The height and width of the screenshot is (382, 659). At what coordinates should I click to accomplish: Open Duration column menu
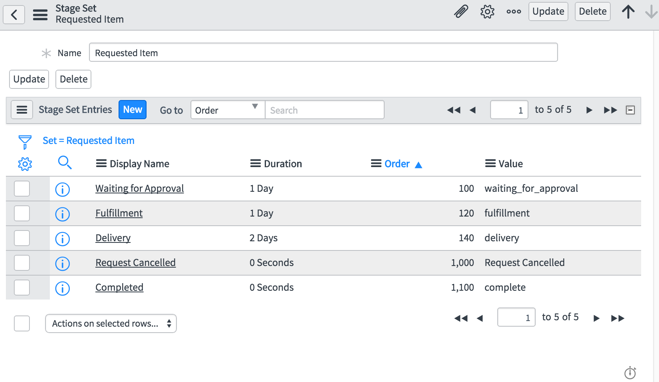255,163
